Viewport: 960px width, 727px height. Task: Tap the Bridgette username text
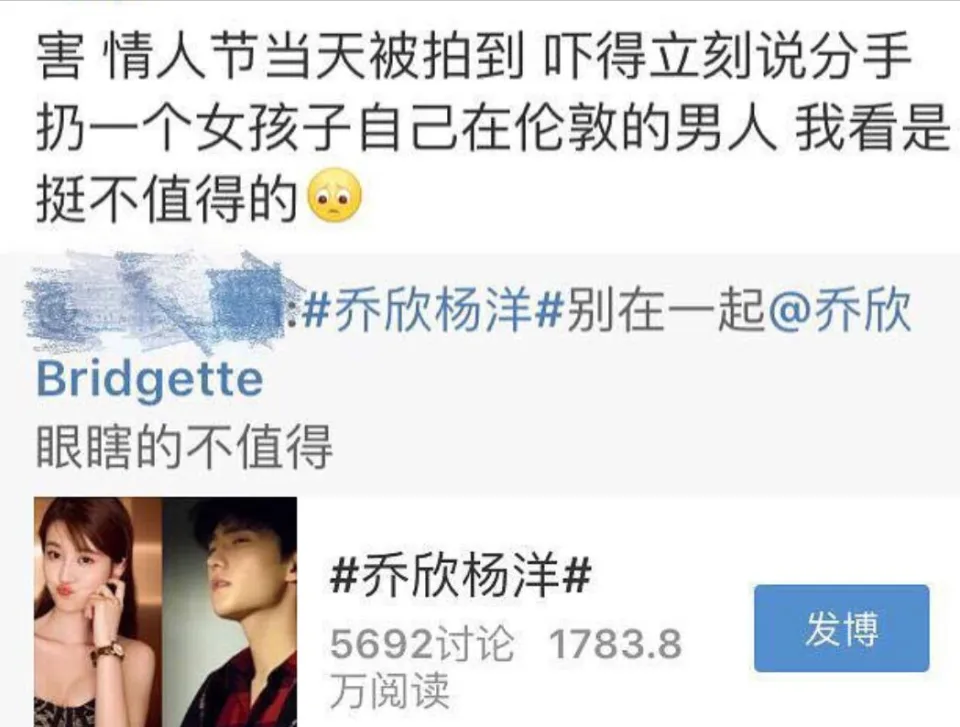pyautogui.click(x=150, y=380)
